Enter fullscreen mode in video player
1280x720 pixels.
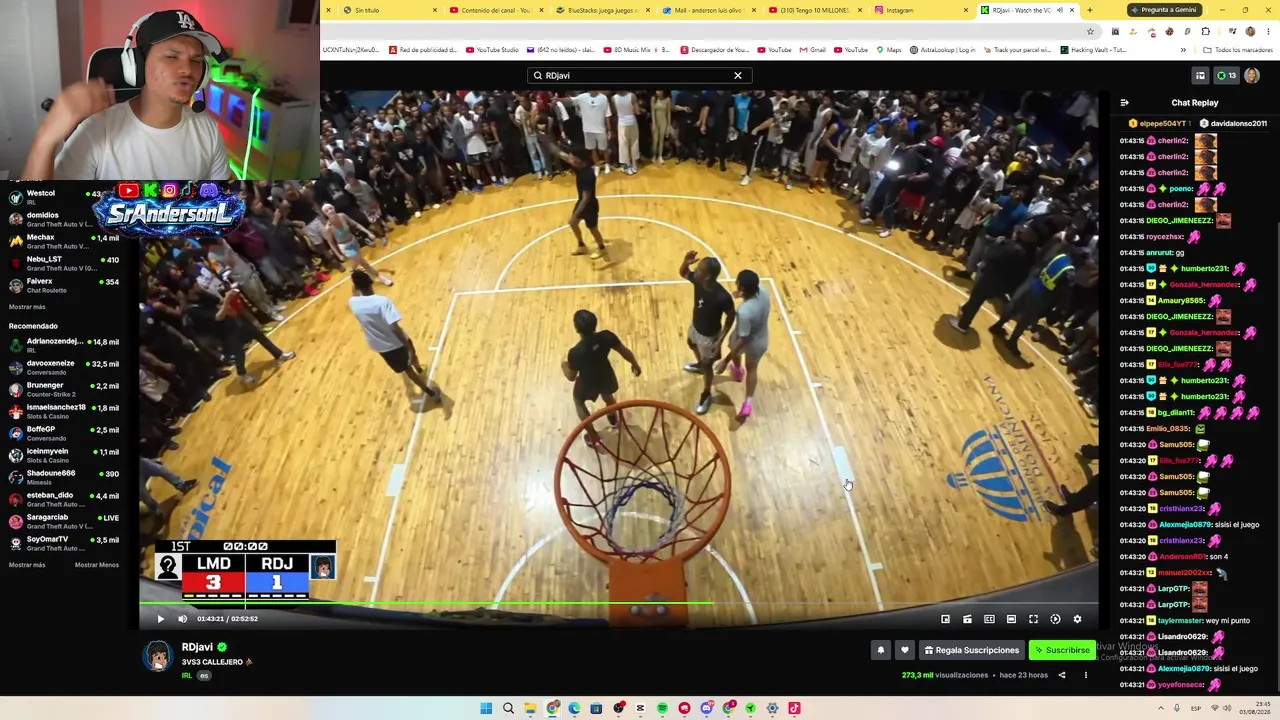[1033, 619]
